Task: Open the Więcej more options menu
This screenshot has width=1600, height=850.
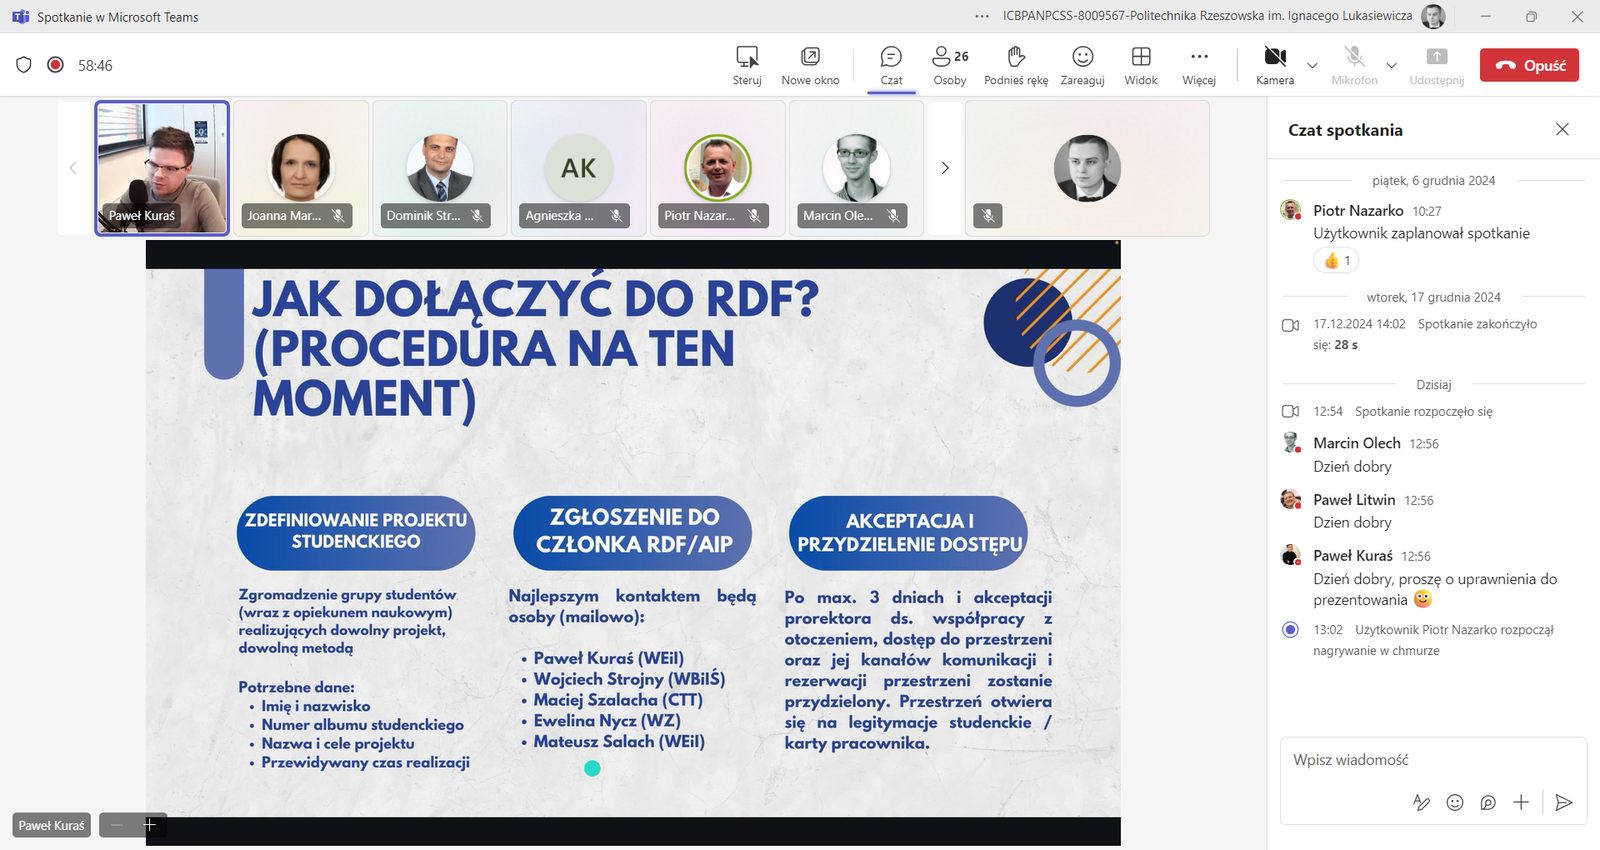Action: click(x=1199, y=65)
